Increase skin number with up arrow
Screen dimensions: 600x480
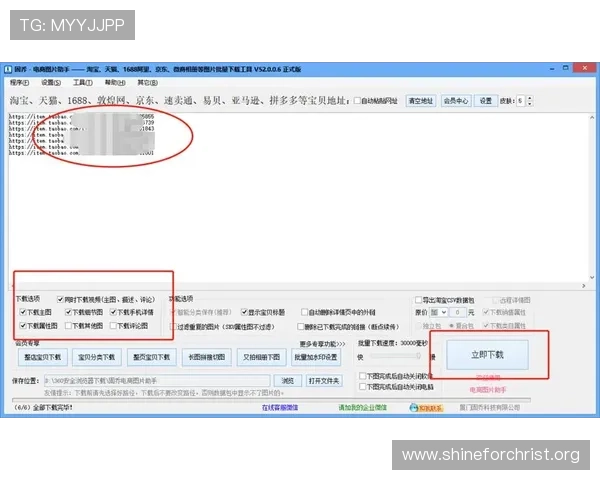tap(530, 98)
